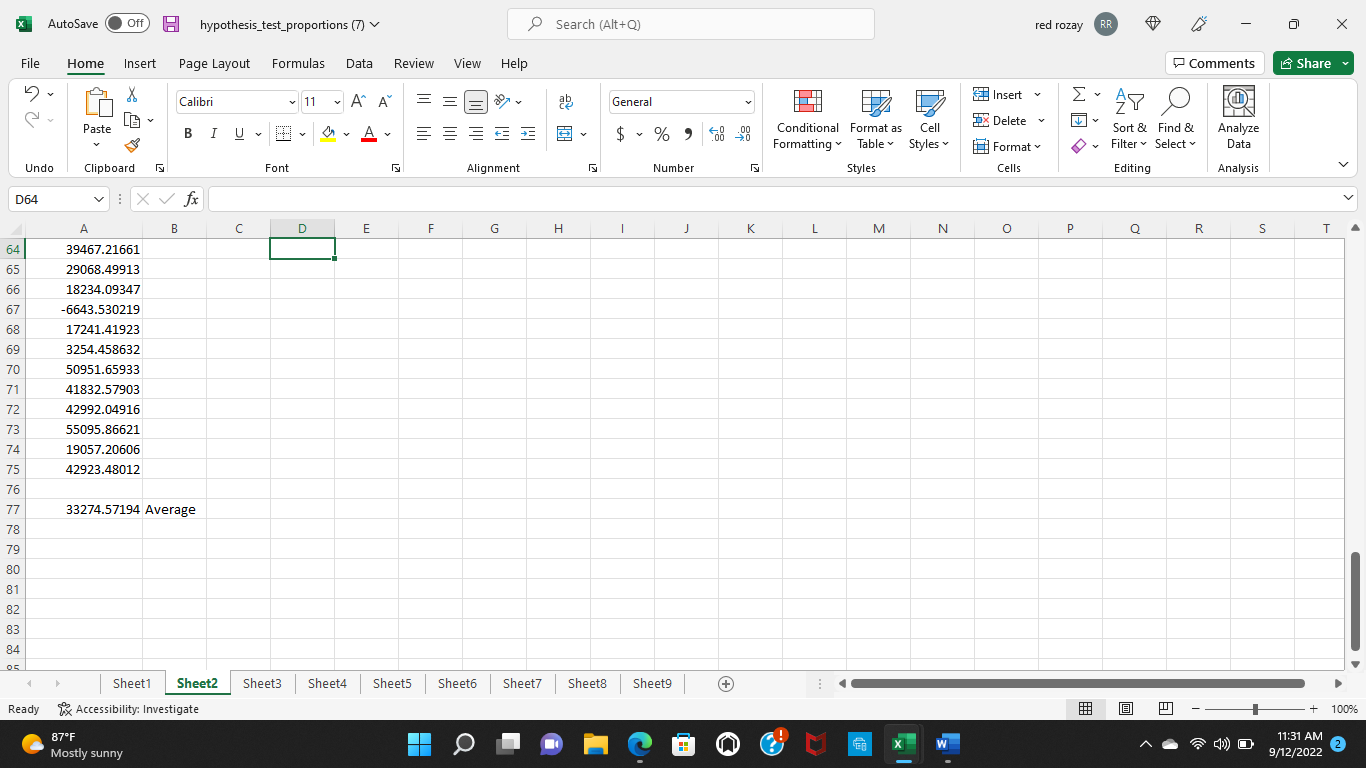
Task: Click the Increase Indent icon
Action: pyautogui.click(x=528, y=133)
